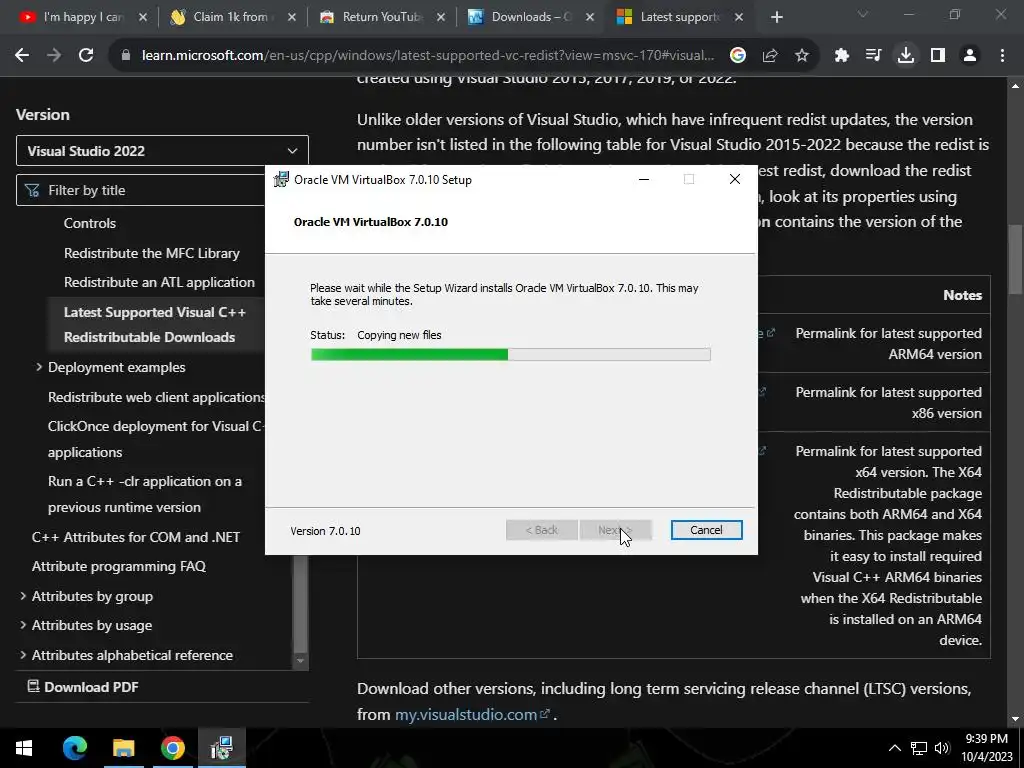Image resolution: width=1024 pixels, height=768 pixels.
Task: Open Chrome profile icon
Action: 970,56
